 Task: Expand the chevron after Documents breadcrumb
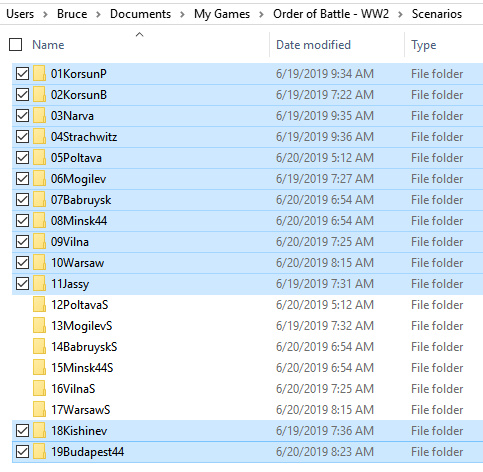pos(182,14)
